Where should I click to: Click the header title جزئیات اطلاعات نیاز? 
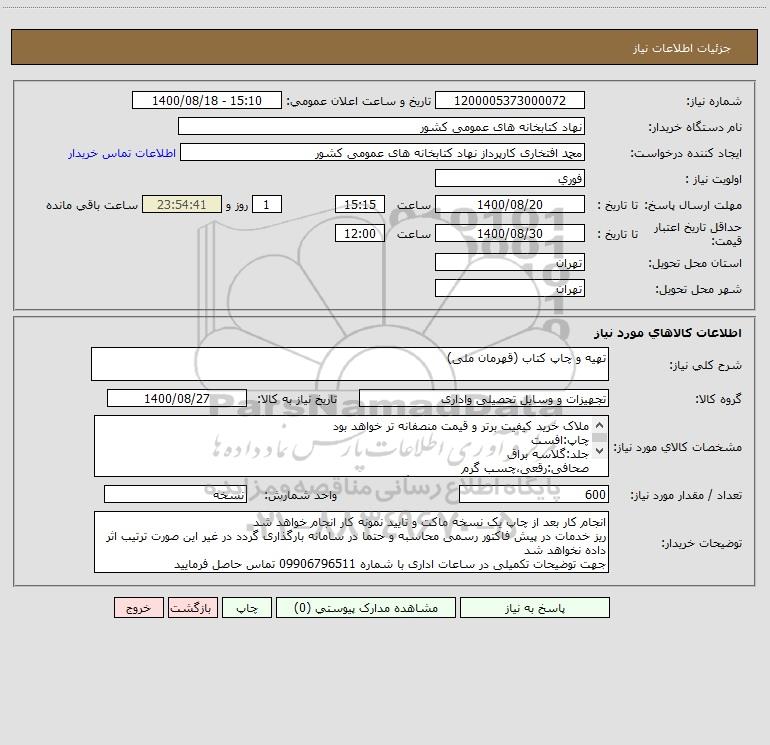[x=682, y=48]
